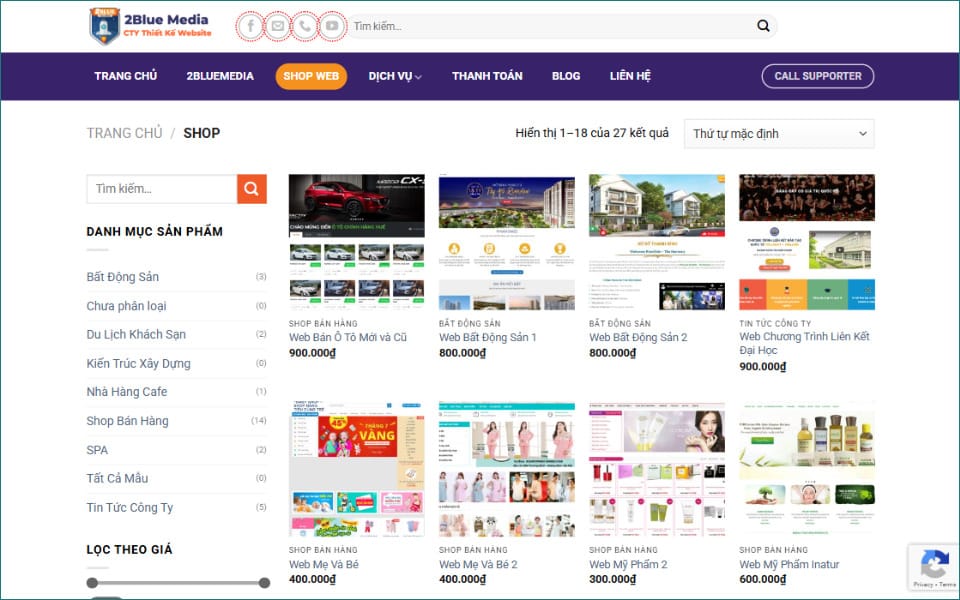This screenshot has width=960, height=600.
Task: Click the header search magnifier icon
Action: pyautogui.click(x=762, y=25)
